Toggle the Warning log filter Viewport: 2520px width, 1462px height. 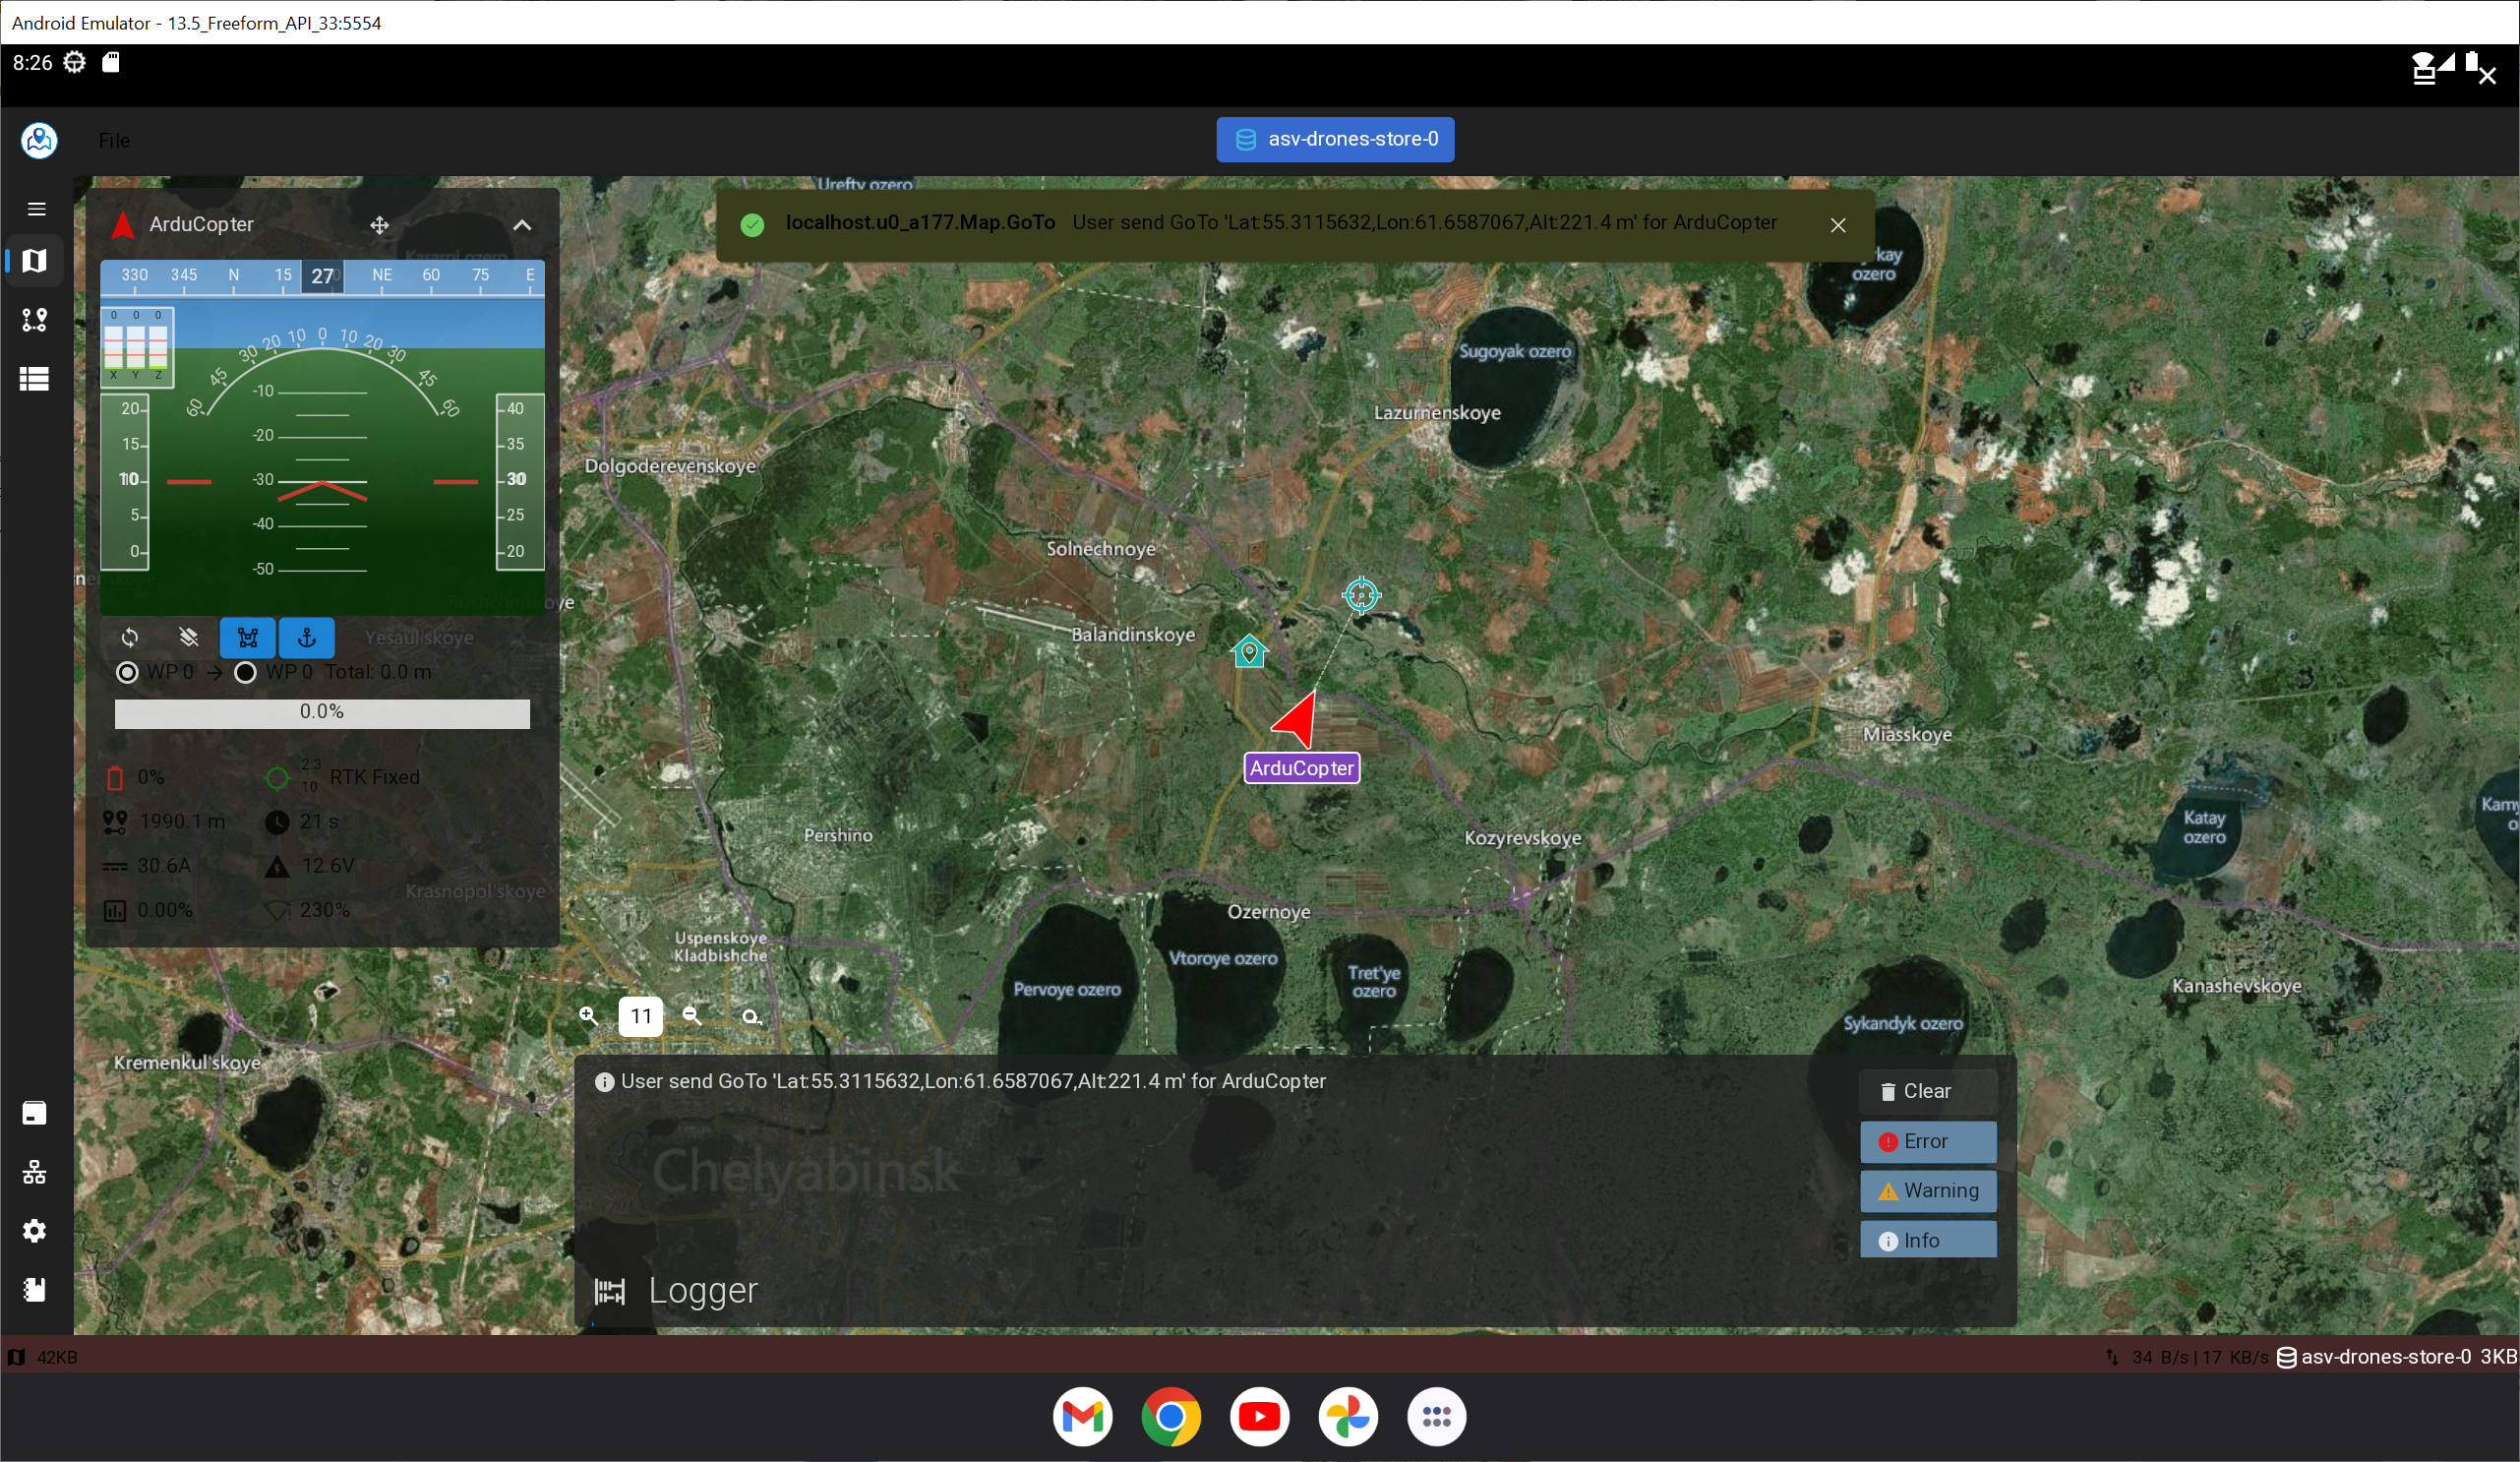click(1927, 1190)
